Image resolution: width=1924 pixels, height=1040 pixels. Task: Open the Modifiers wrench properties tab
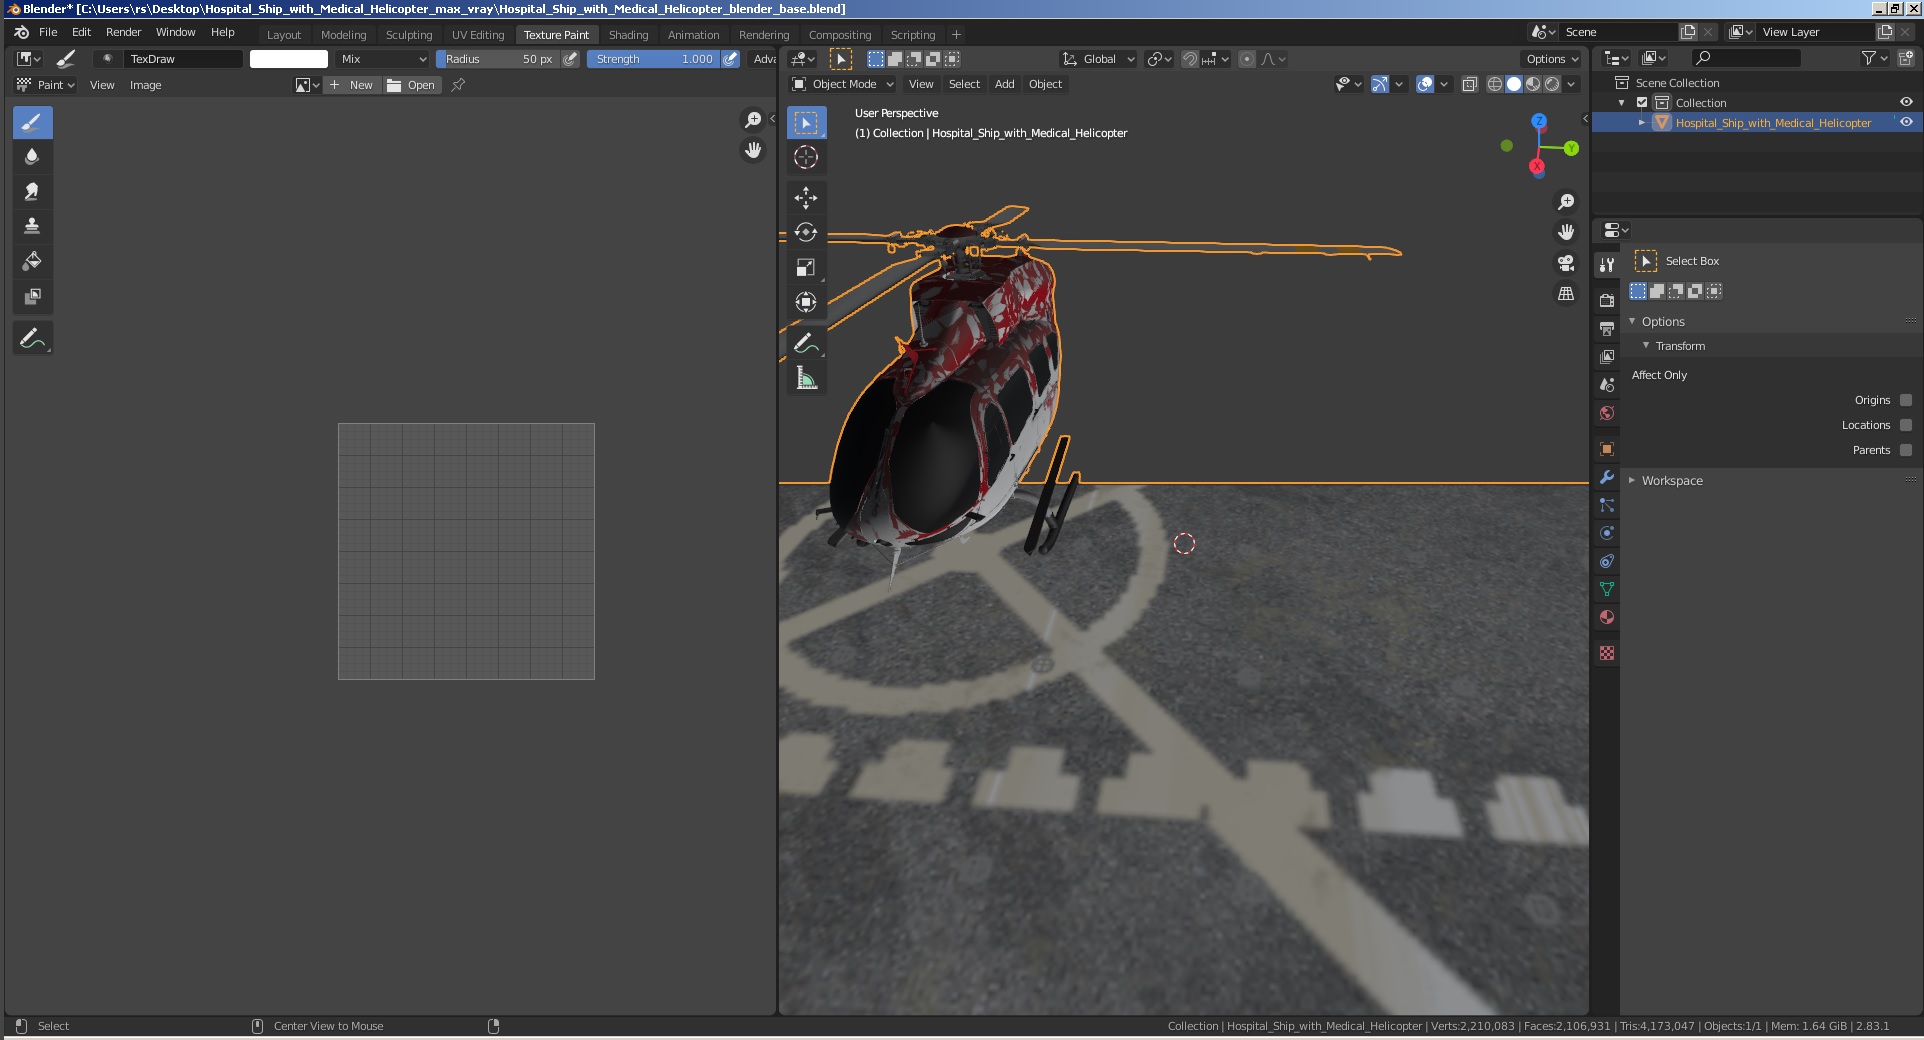(1607, 477)
